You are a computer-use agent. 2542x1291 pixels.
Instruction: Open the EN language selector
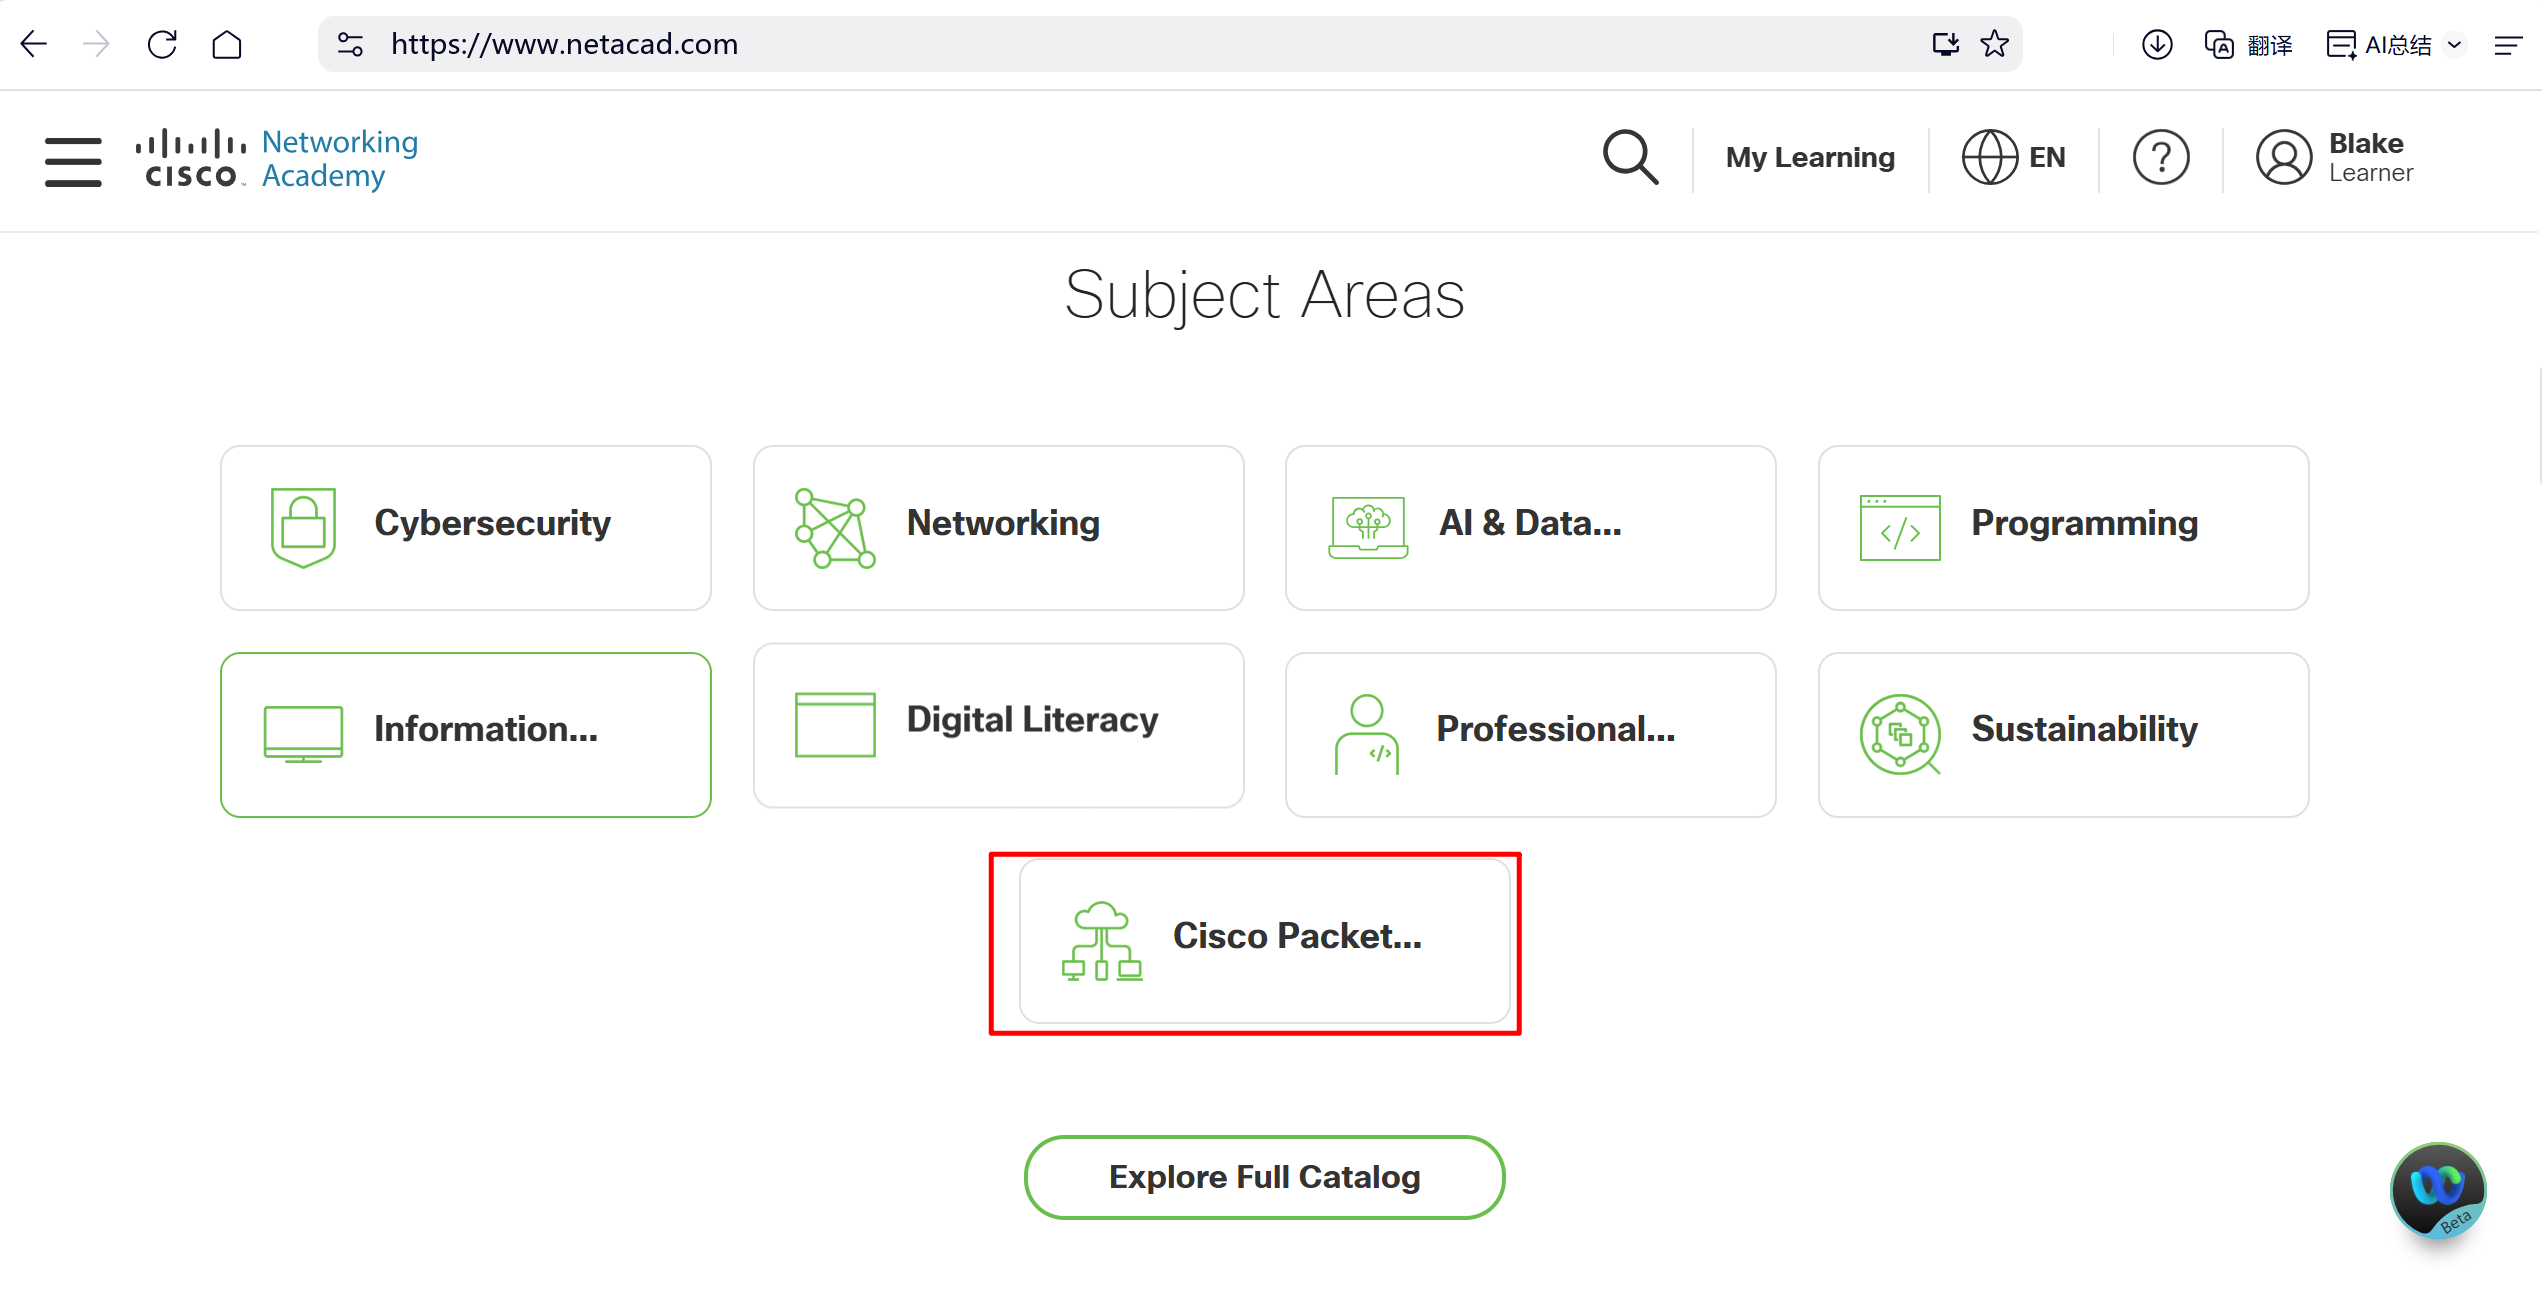coord(2014,157)
